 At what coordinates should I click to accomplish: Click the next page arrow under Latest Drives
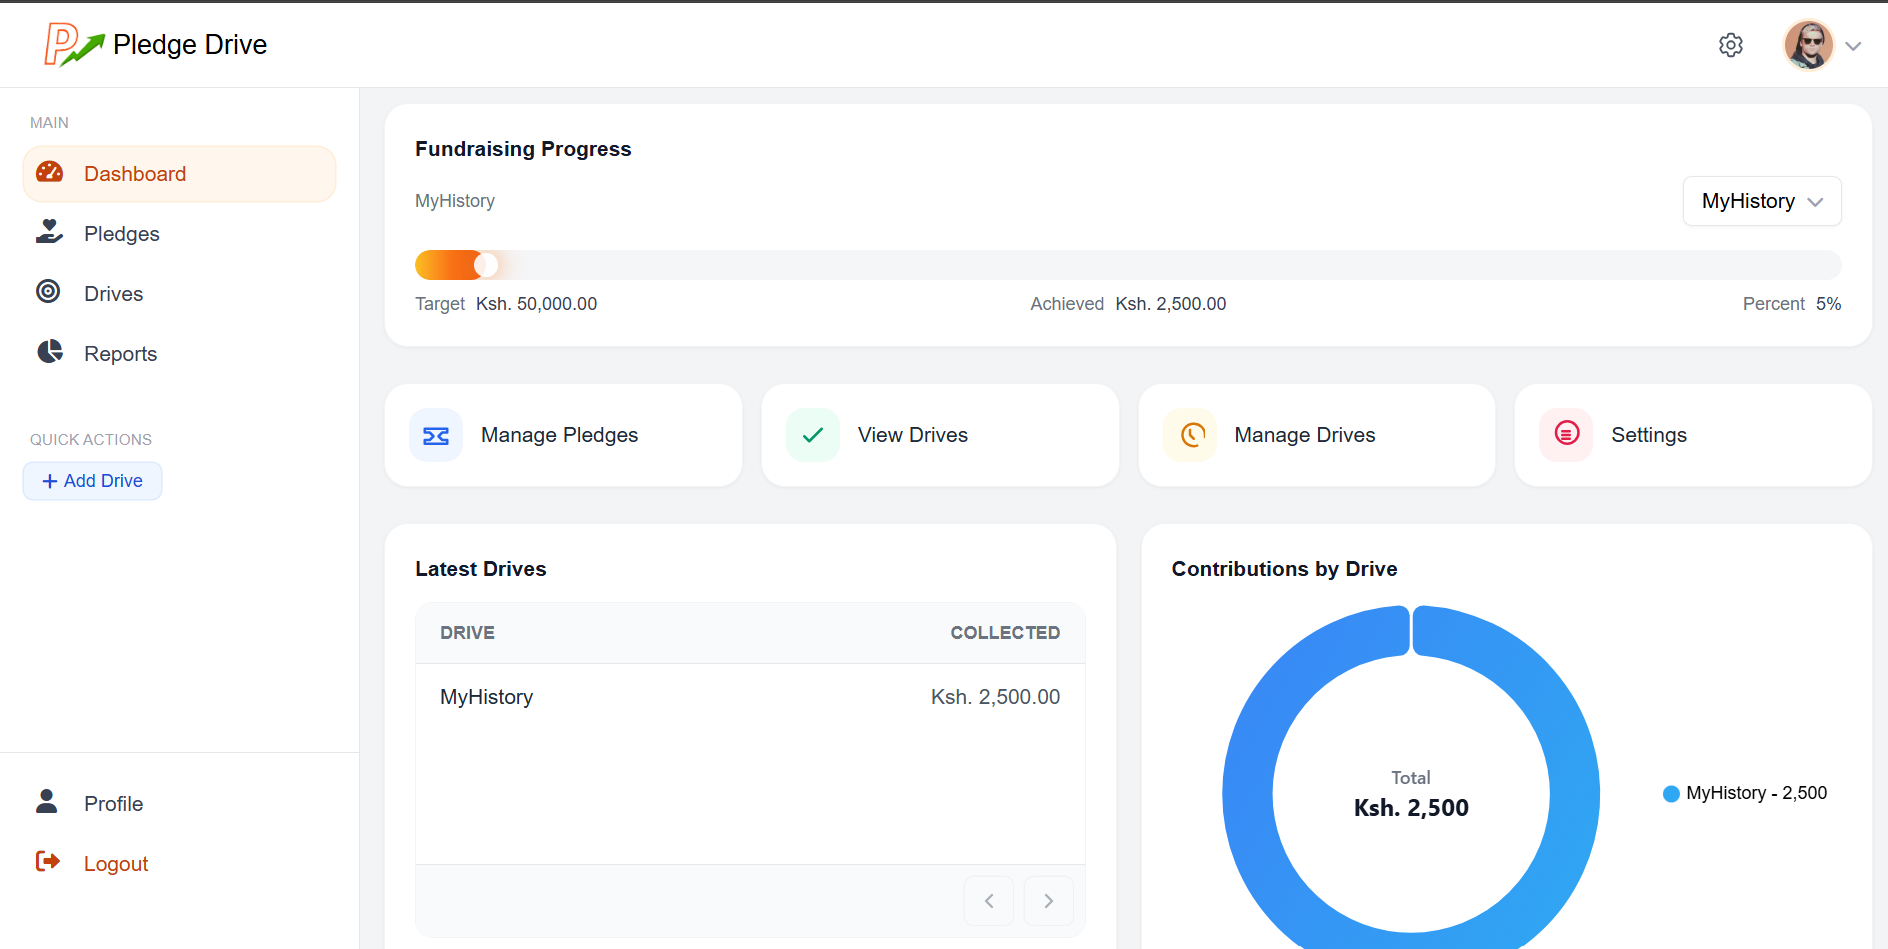tap(1048, 900)
